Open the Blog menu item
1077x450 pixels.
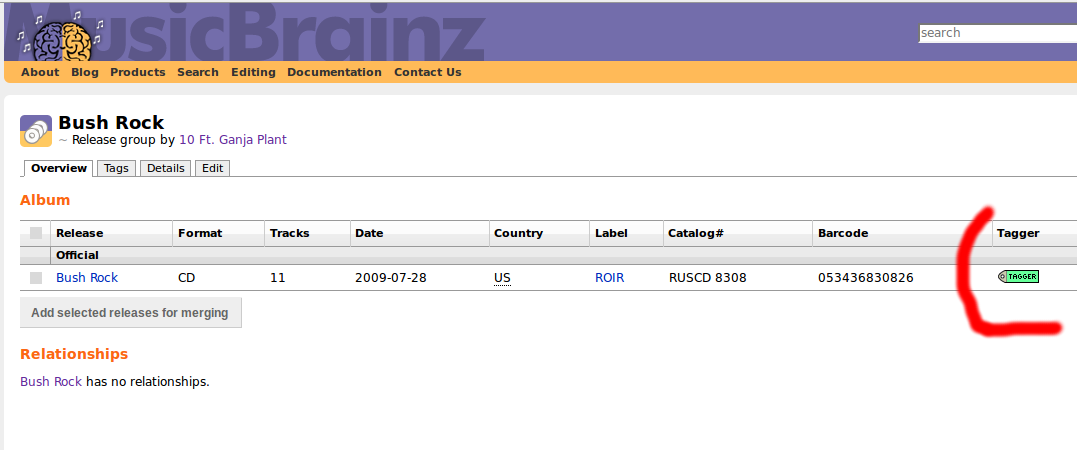84,72
